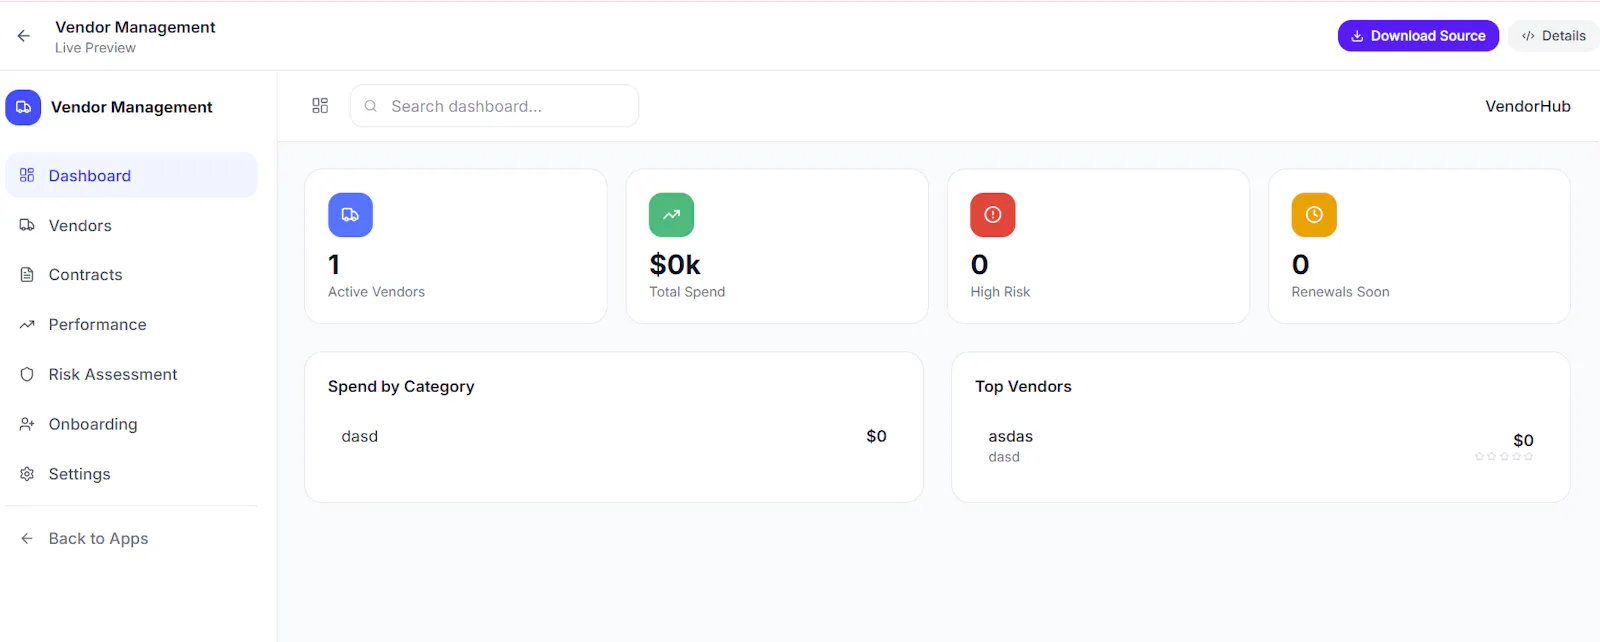Image resolution: width=1600 pixels, height=642 pixels.
Task: Click the star rating for asdas vendor
Action: click(1504, 457)
